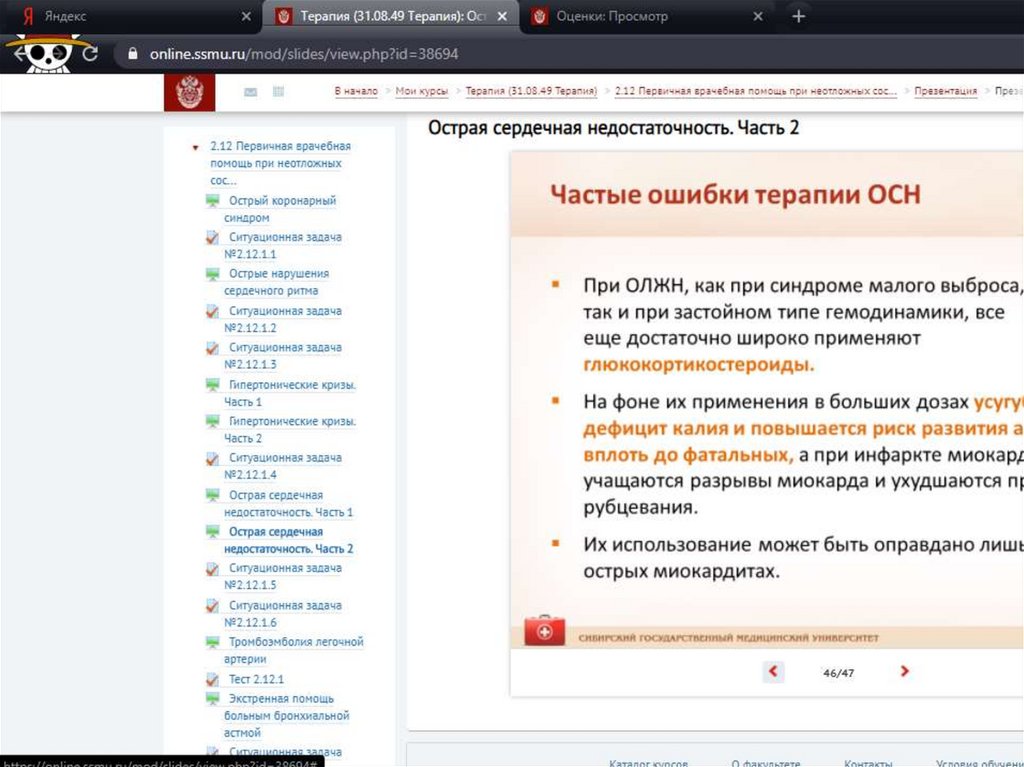Viewport: 1024px width, 767px height.
Task: Open the university crest logo
Action: (189, 92)
